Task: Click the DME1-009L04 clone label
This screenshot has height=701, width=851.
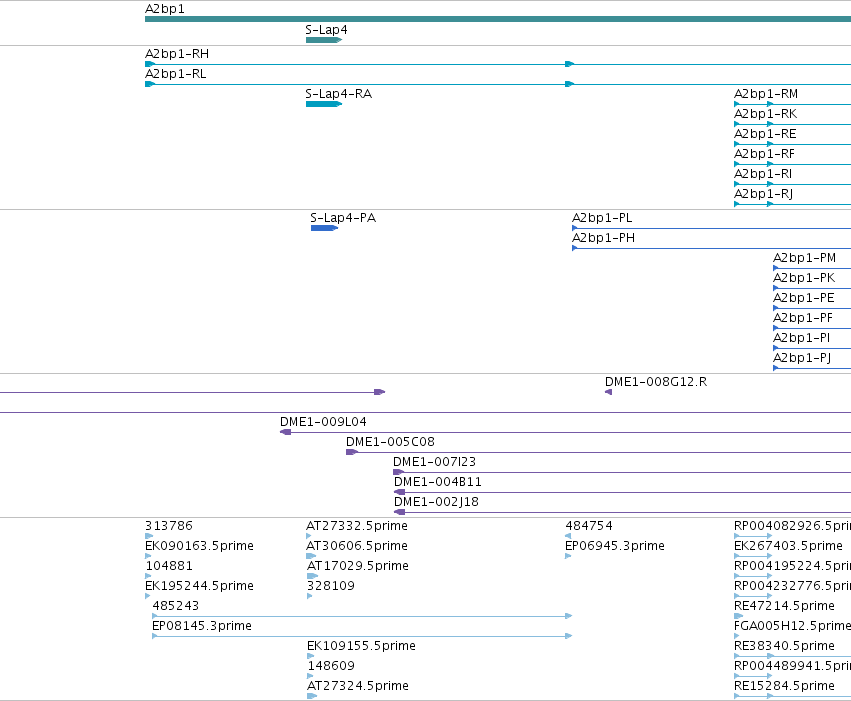Action: point(323,422)
